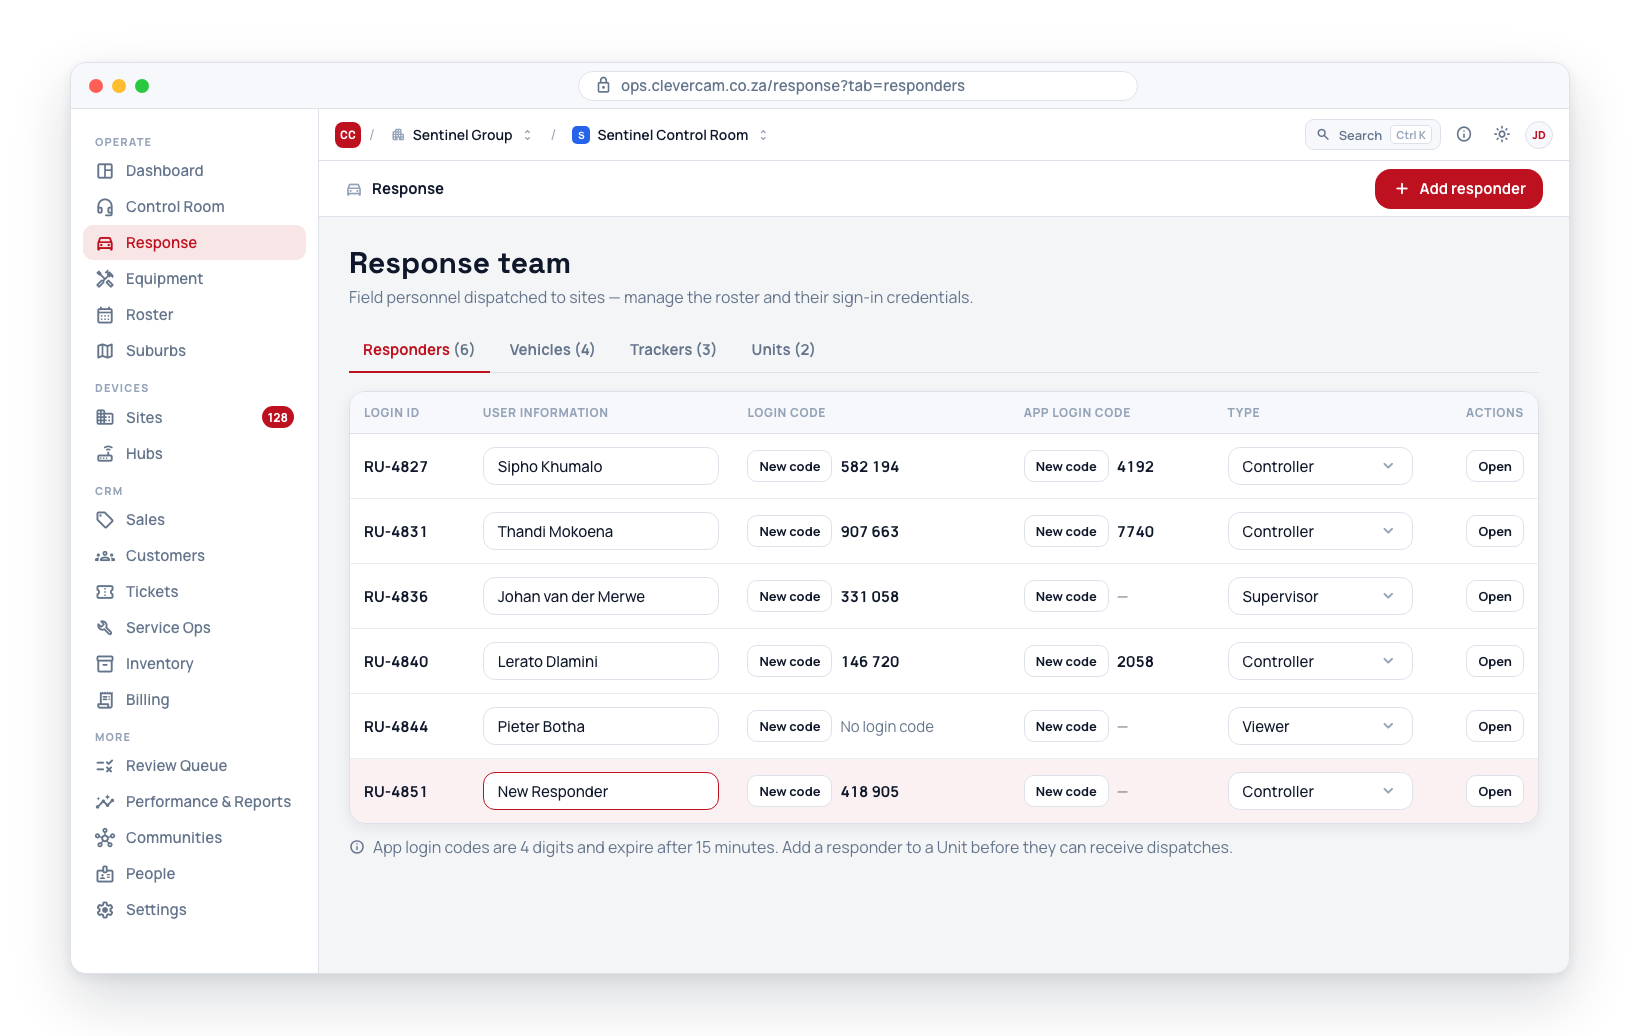The height and width of the screenshot is (1036, 1640).
Task: Open Supervisor type dropdown for Johan
Action: point(1320,596)
